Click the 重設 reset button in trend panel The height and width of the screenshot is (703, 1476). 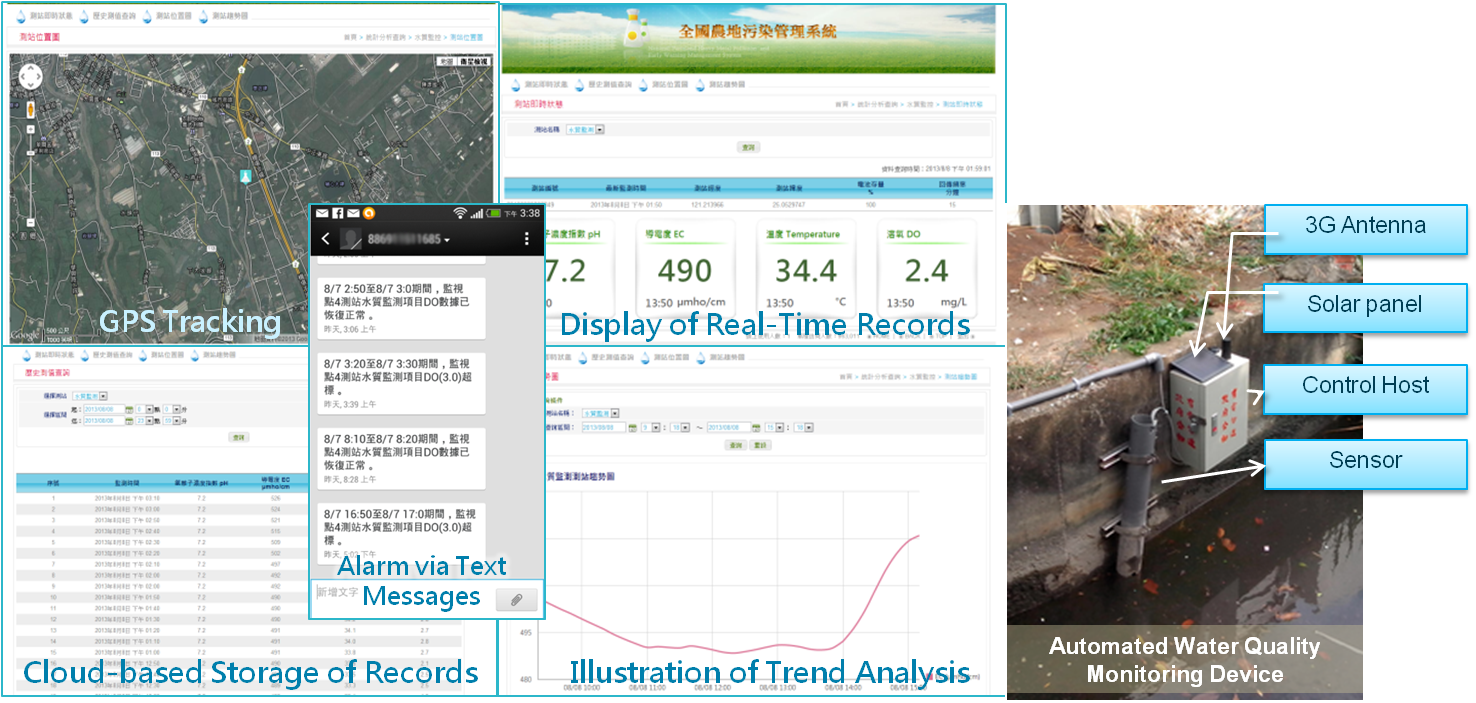coord(760,445)
